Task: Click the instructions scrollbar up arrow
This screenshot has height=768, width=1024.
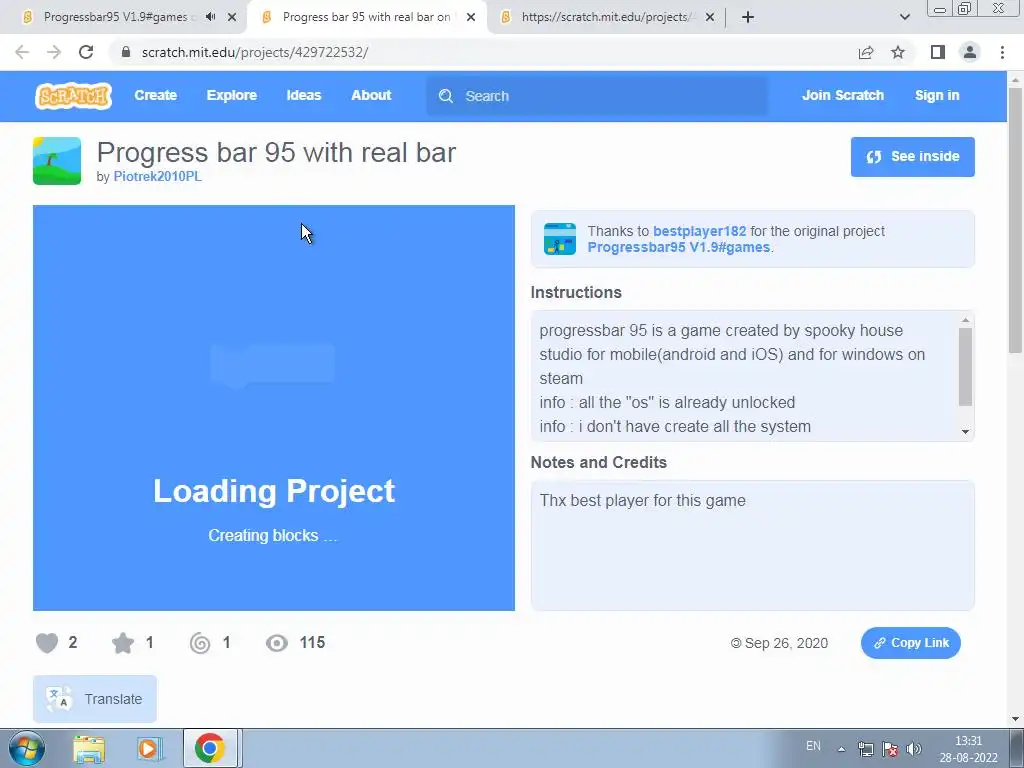Action: (x=965, y=320)
